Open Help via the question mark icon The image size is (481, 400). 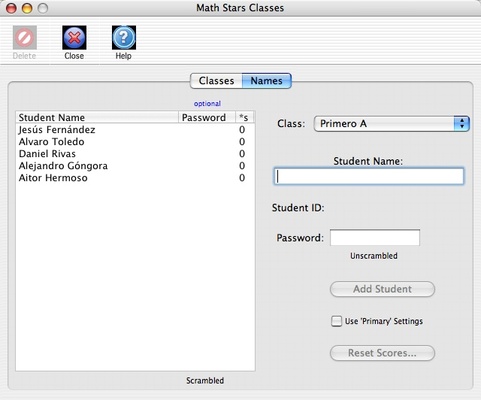pyautogui.click(x=124, y=37)
